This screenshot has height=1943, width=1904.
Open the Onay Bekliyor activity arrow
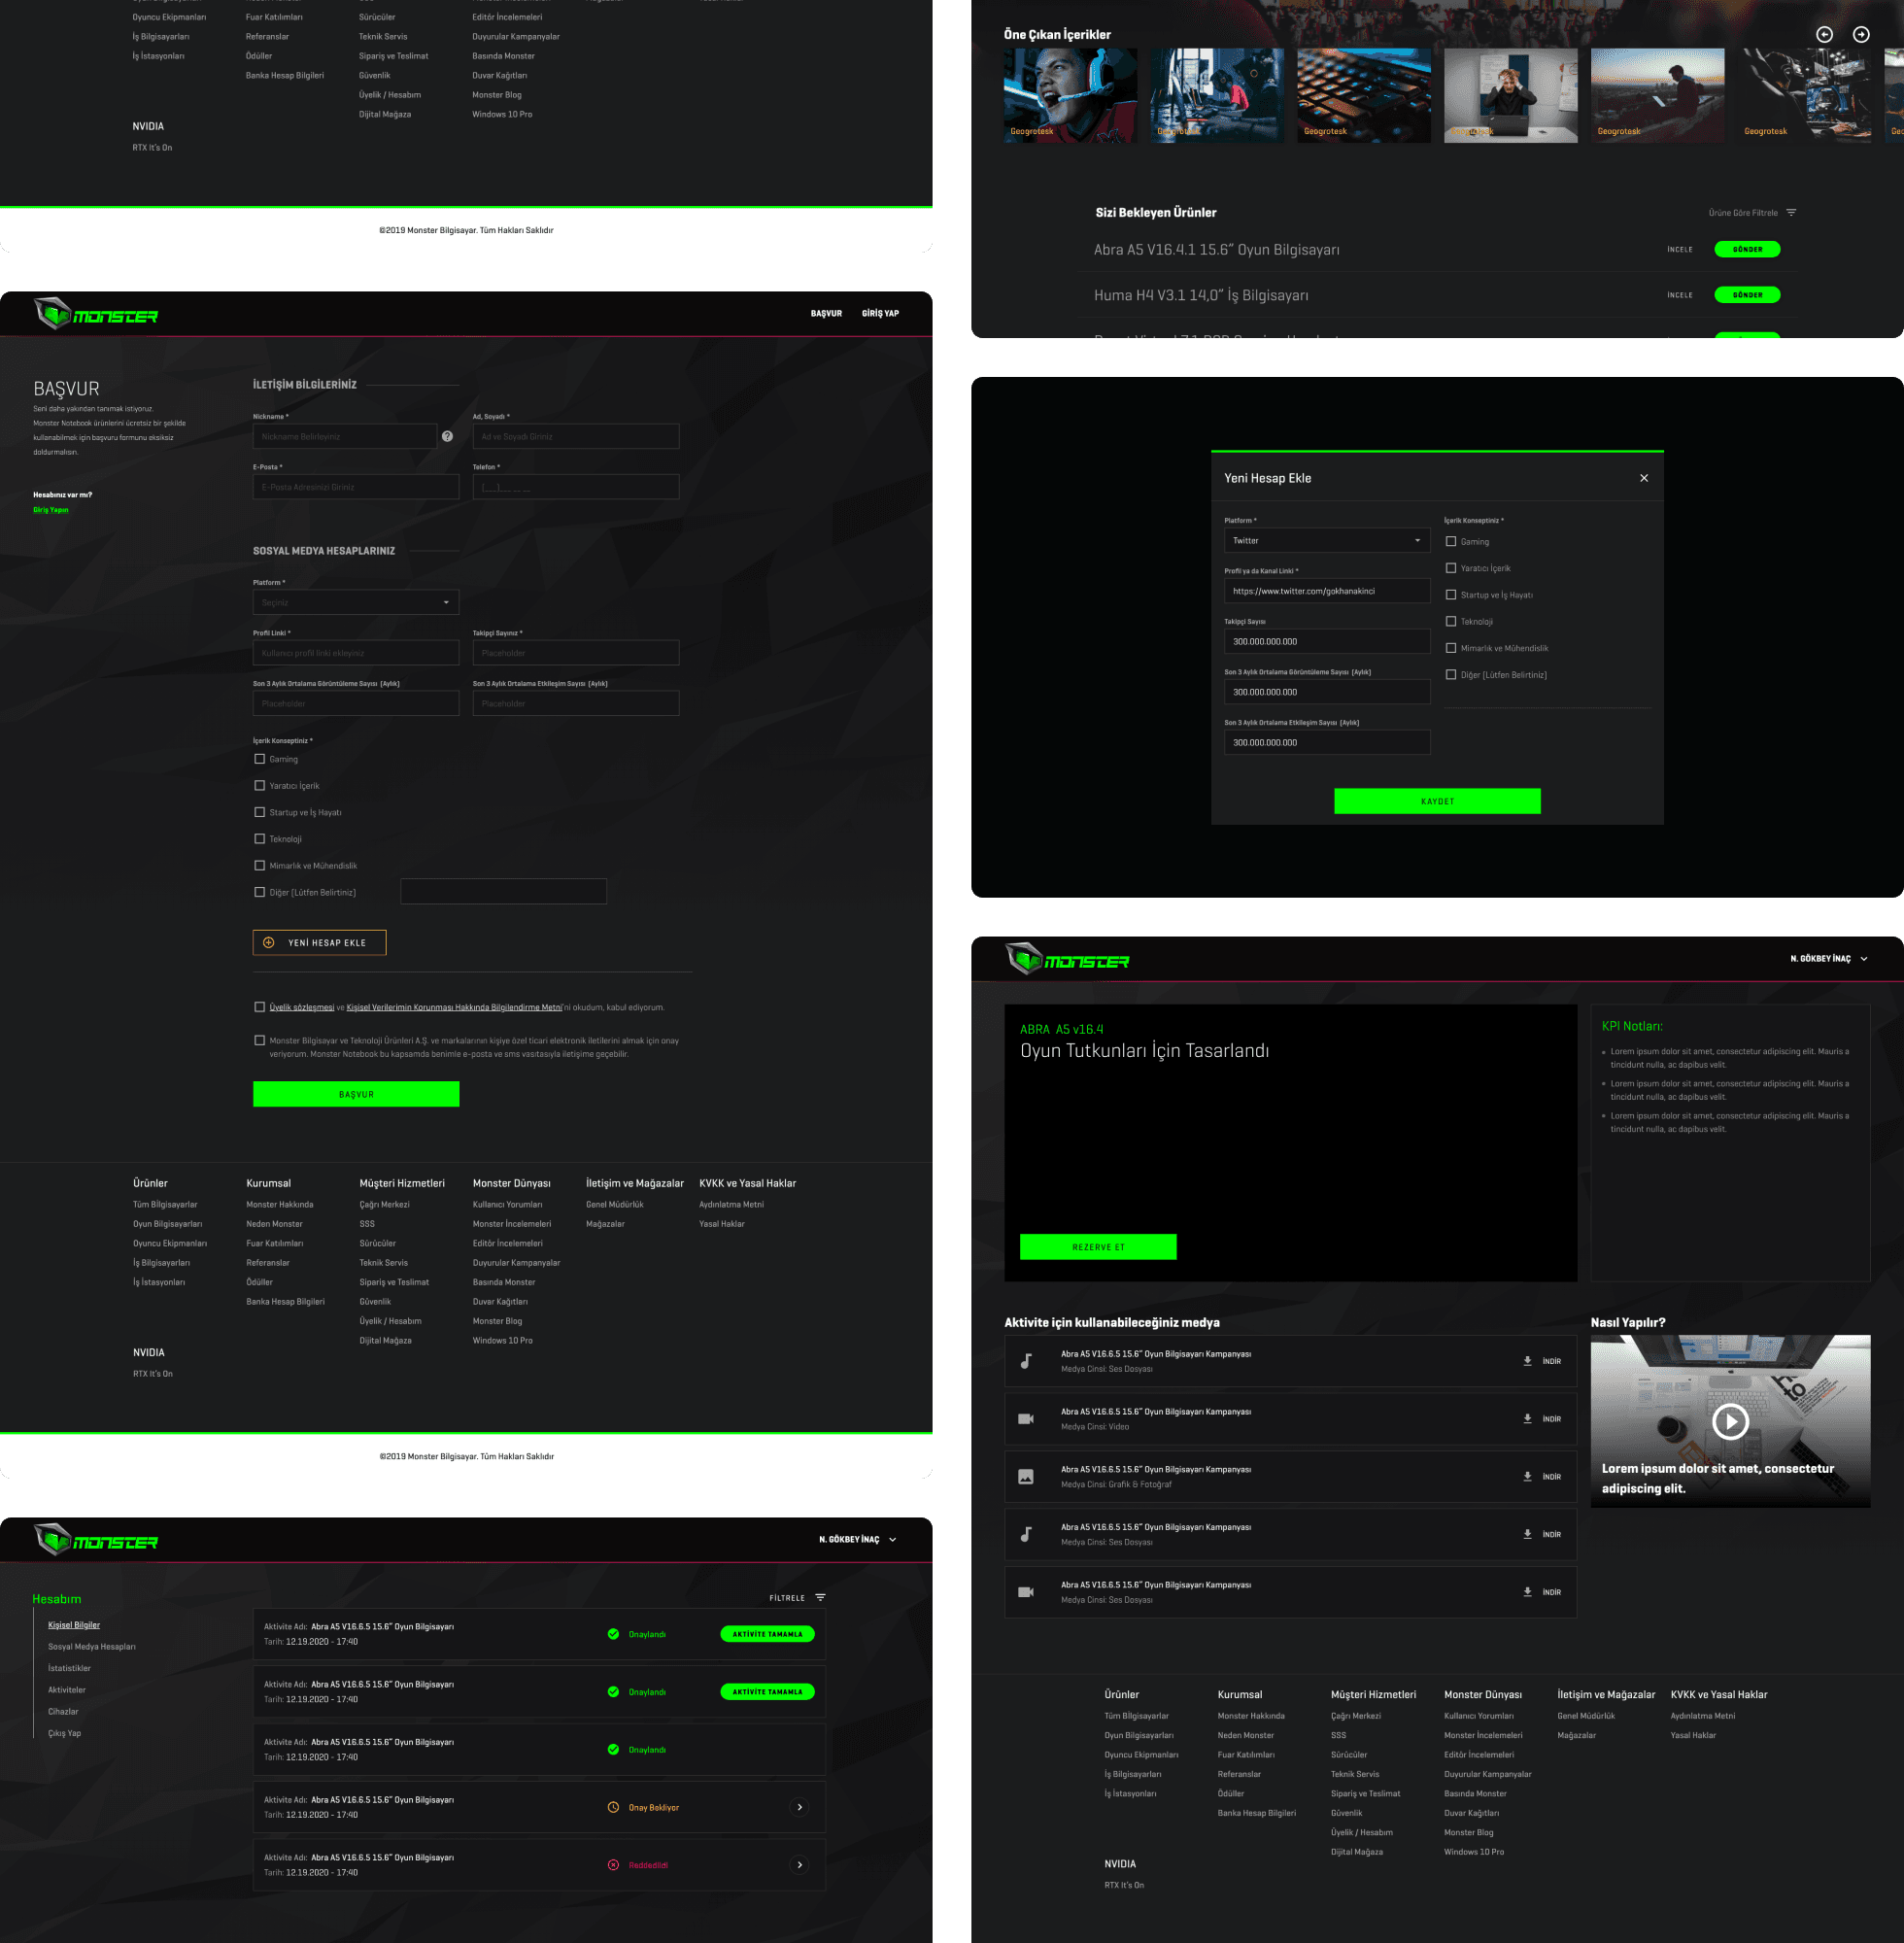pyautogui.click(x=799, y=1806)
